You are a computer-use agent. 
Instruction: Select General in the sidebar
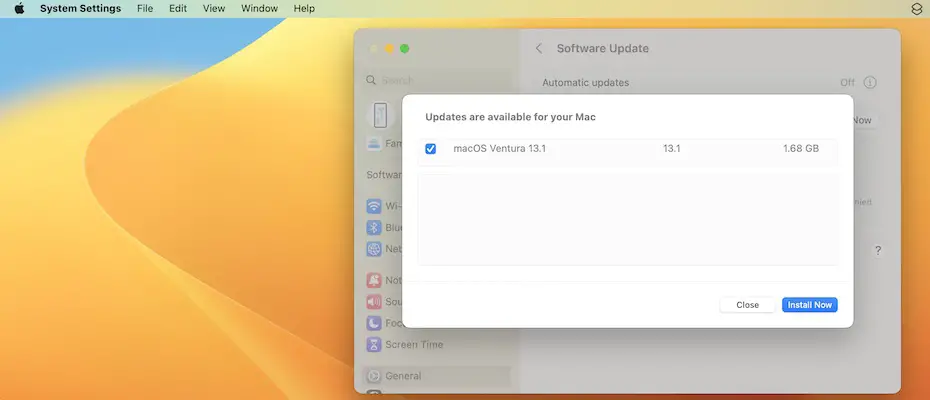pos(437,376)
